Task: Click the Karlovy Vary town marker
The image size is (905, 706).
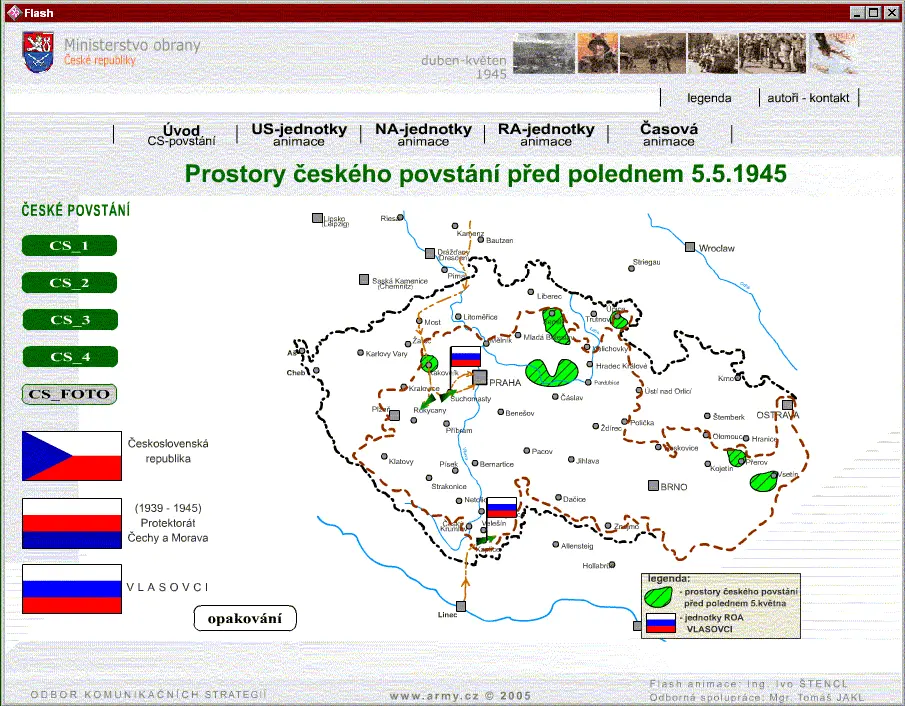Action: 361,353
